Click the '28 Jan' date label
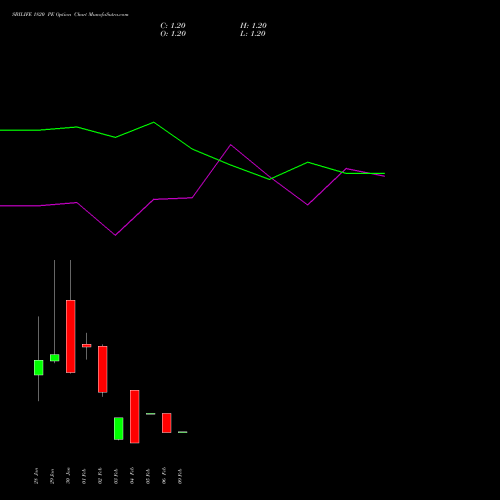This screenshot has width=500, height=500. click(36, 476)
